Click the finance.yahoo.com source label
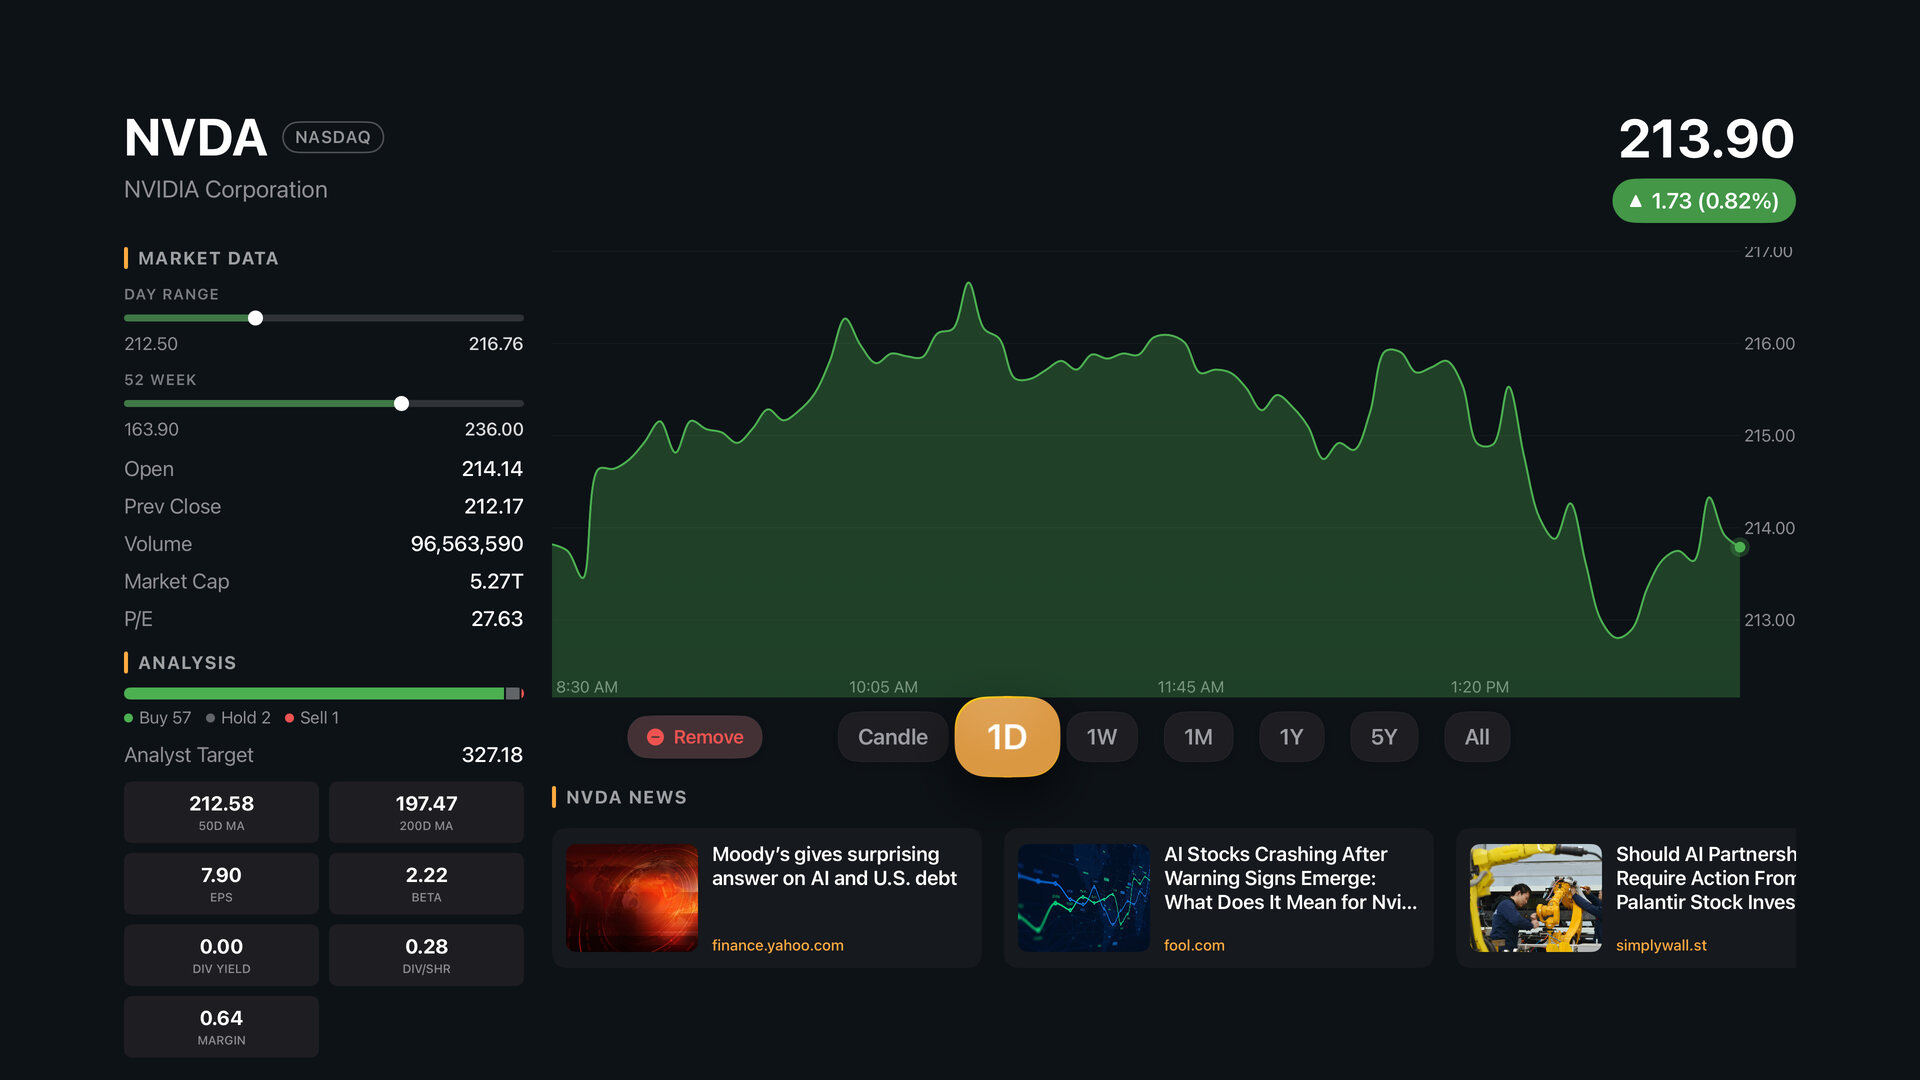1920x1080 pixels. (x=778, y=945)
